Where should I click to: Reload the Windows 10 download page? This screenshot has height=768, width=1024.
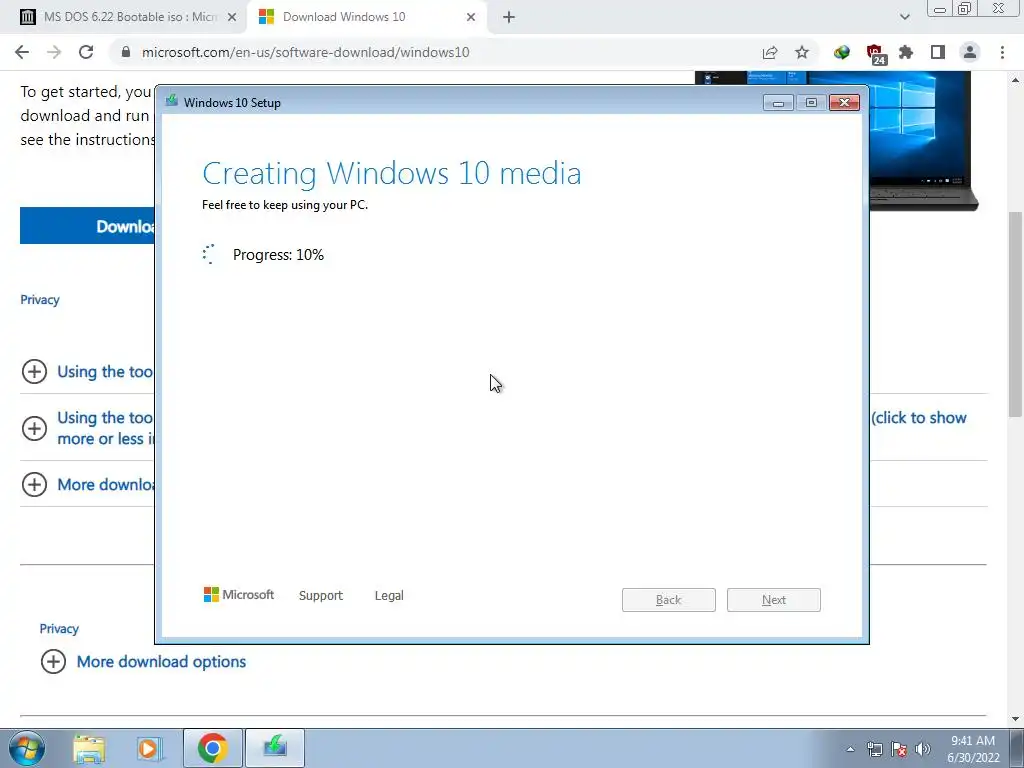86,52
